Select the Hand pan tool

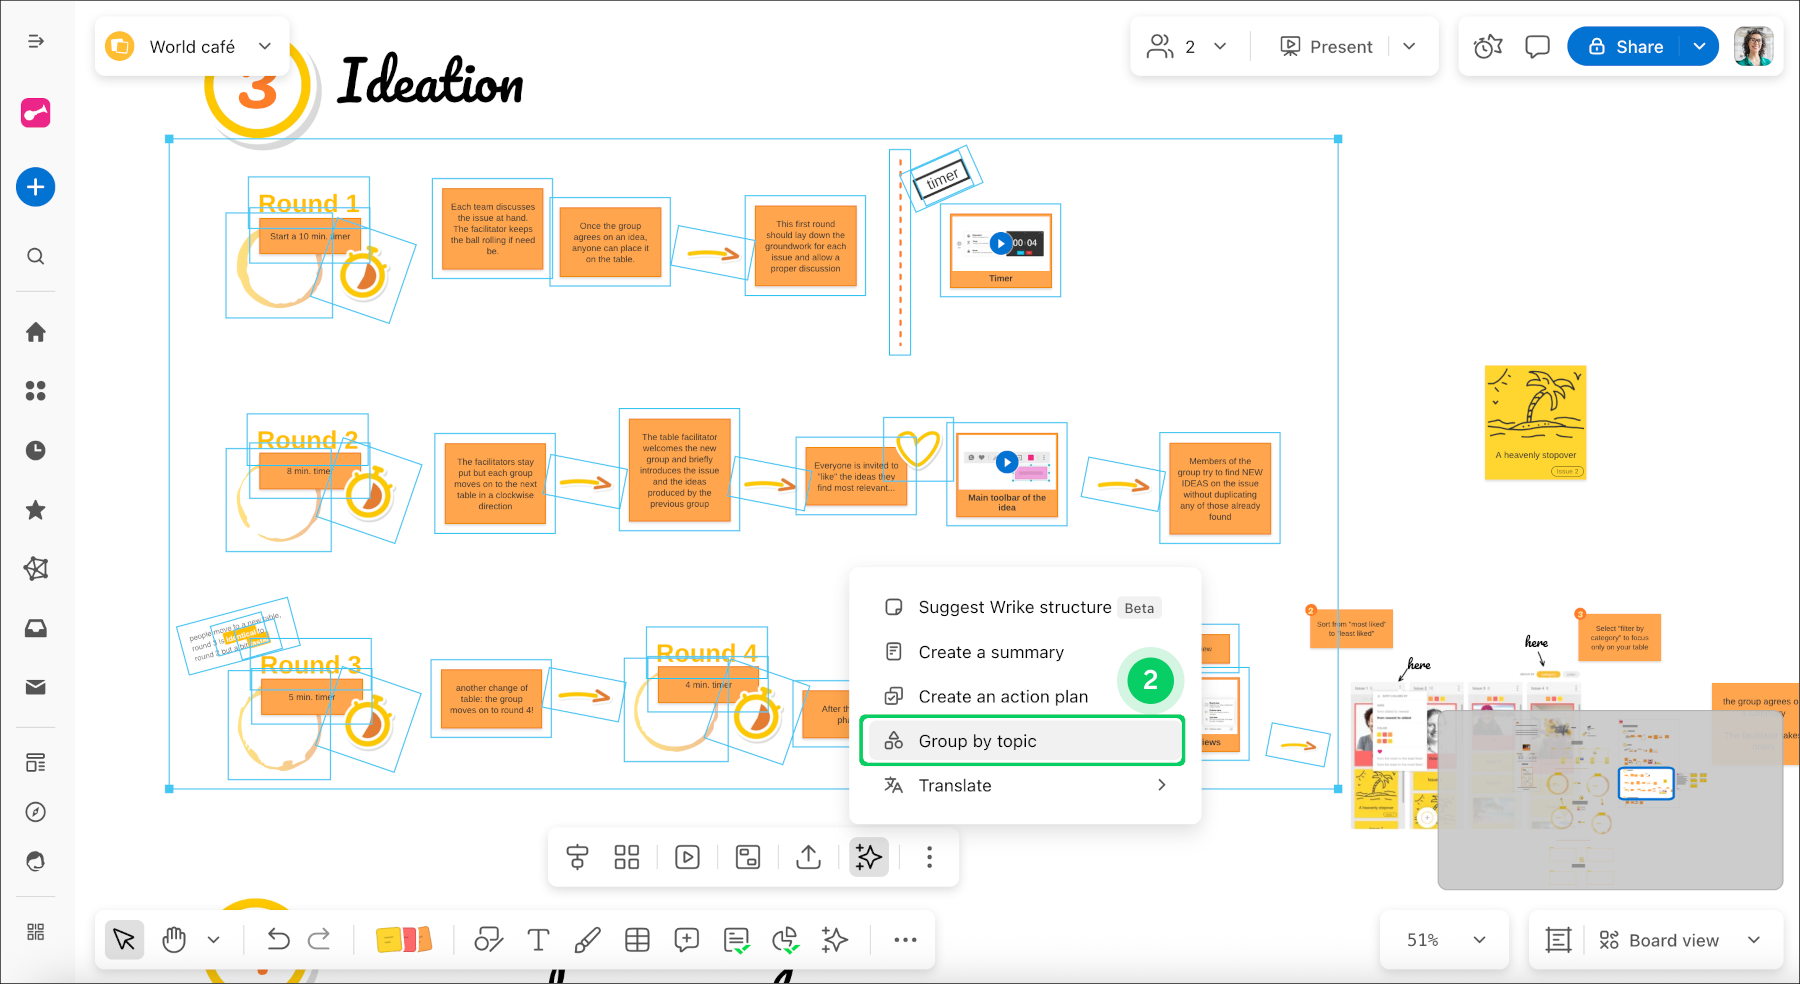coord(174,940)
